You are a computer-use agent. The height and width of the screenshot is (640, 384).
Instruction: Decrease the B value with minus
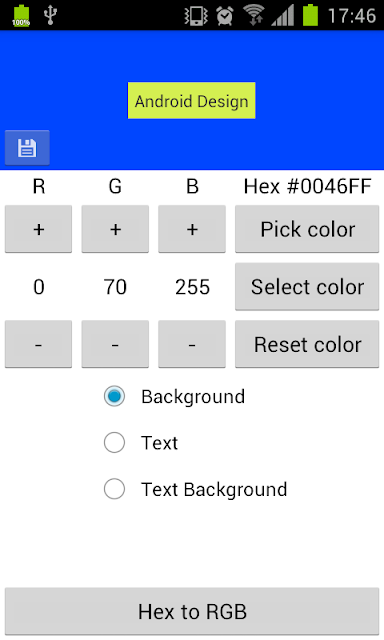coord(192,344)
